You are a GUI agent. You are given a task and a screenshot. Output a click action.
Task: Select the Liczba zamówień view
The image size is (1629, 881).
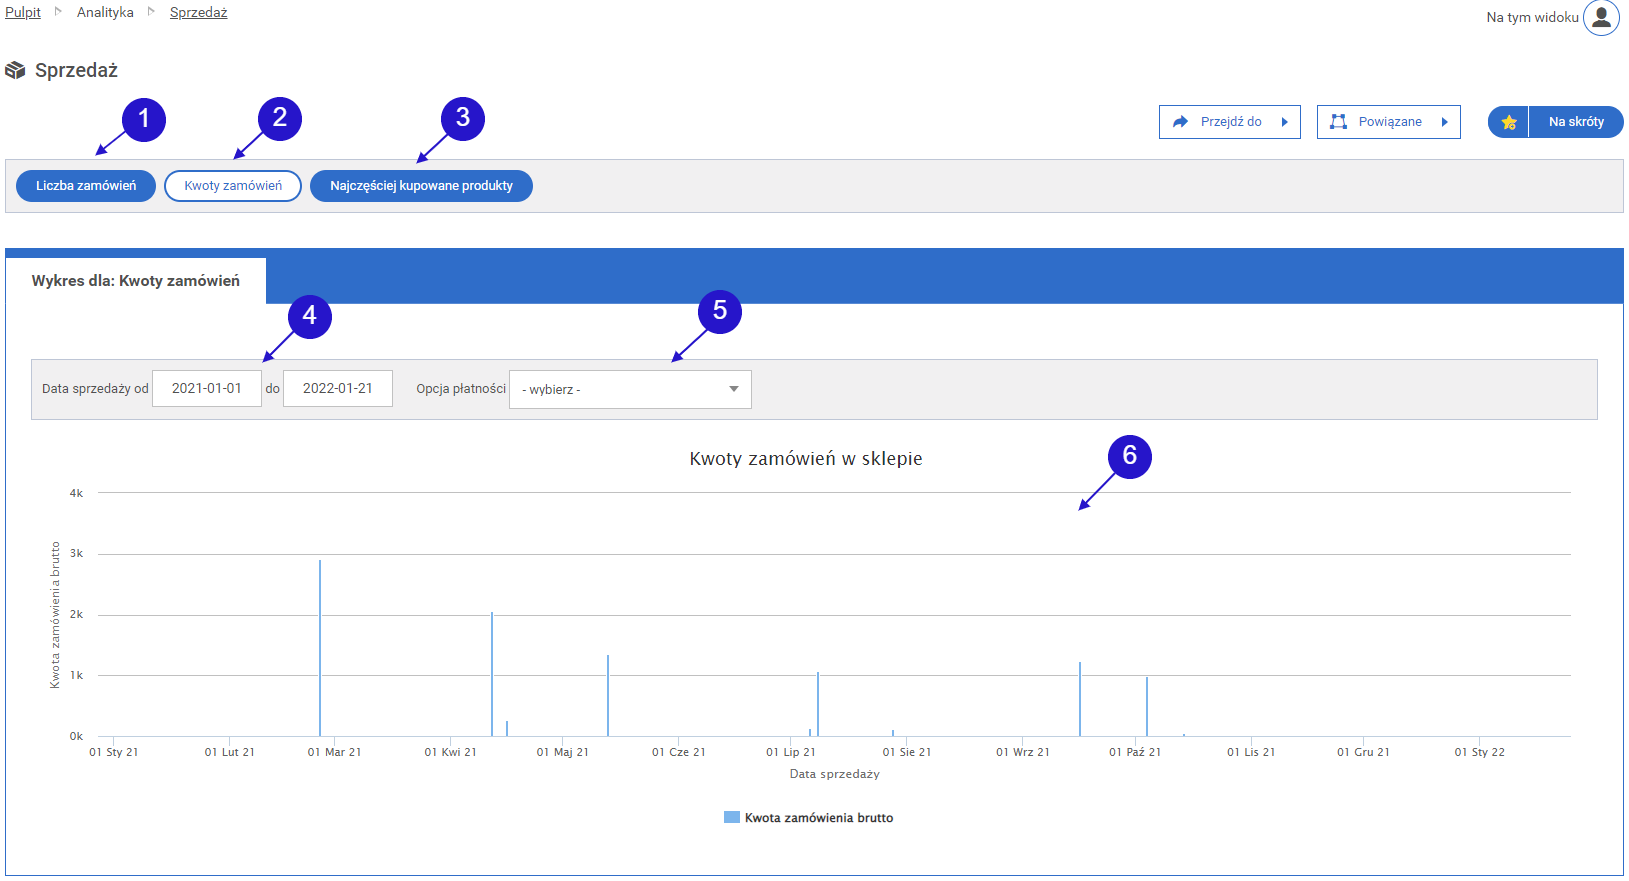click(86, 186)
